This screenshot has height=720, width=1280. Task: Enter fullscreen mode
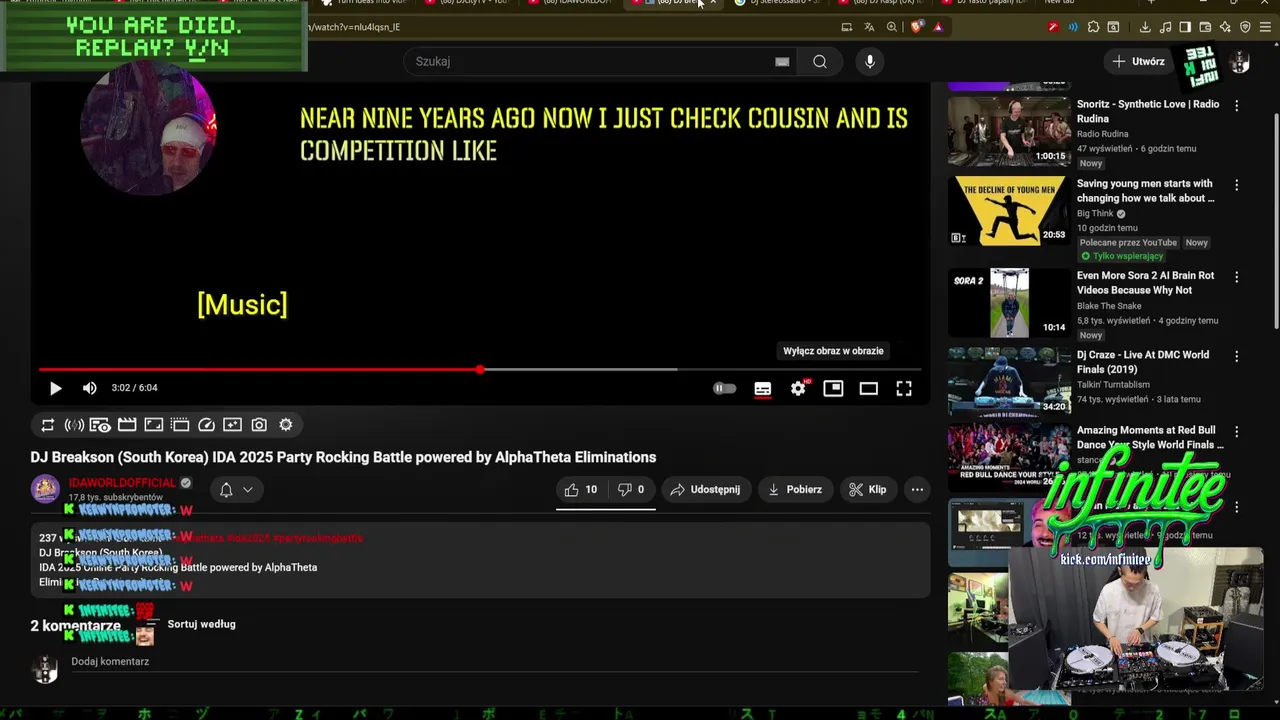[904, 388]
